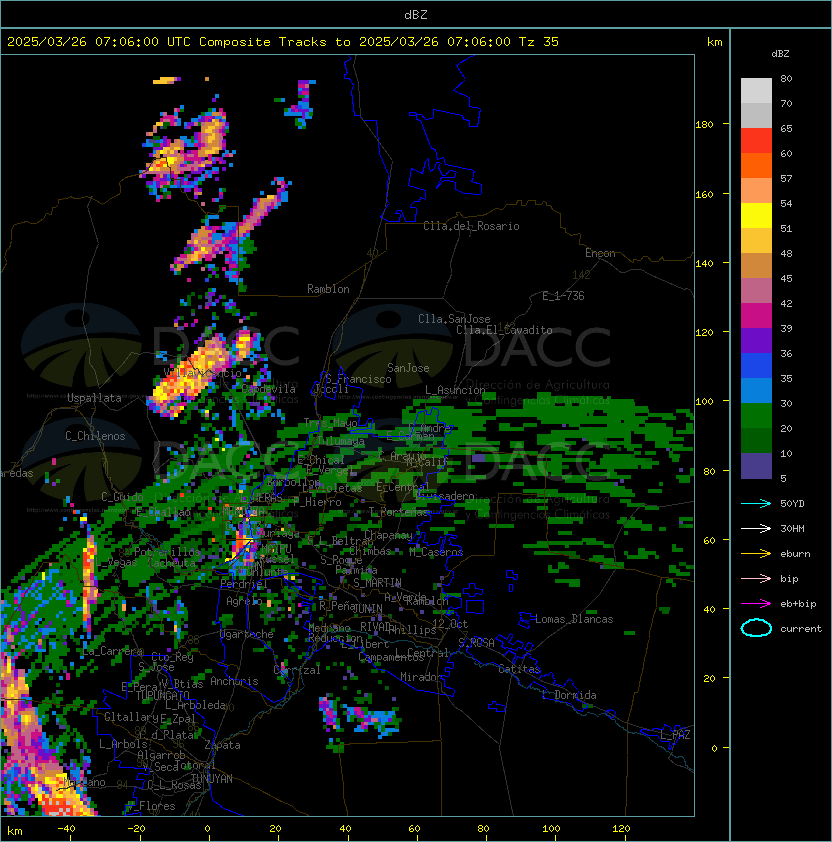Click the 'eburn' legend label
This screenshot has height=842, width=832.
(795, 554)
